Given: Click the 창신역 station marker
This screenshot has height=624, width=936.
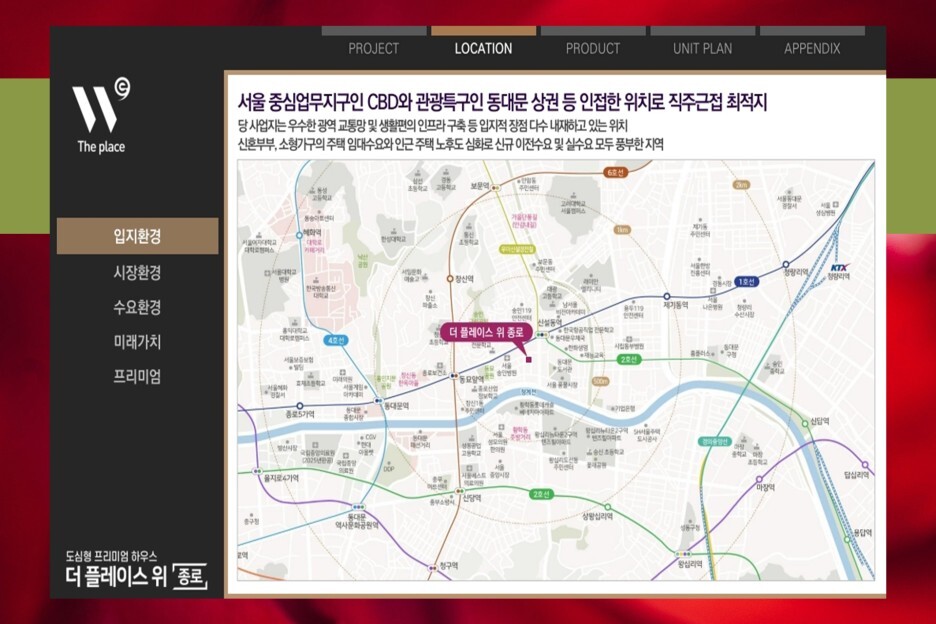Looking at the screenshot, I should (451, 279).
